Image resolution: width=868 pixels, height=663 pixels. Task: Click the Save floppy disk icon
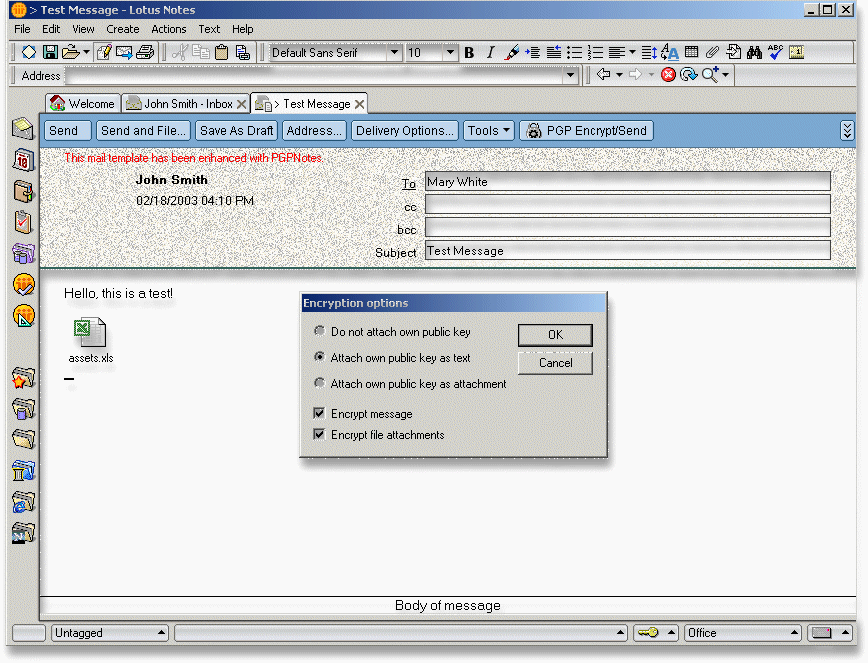50,53
